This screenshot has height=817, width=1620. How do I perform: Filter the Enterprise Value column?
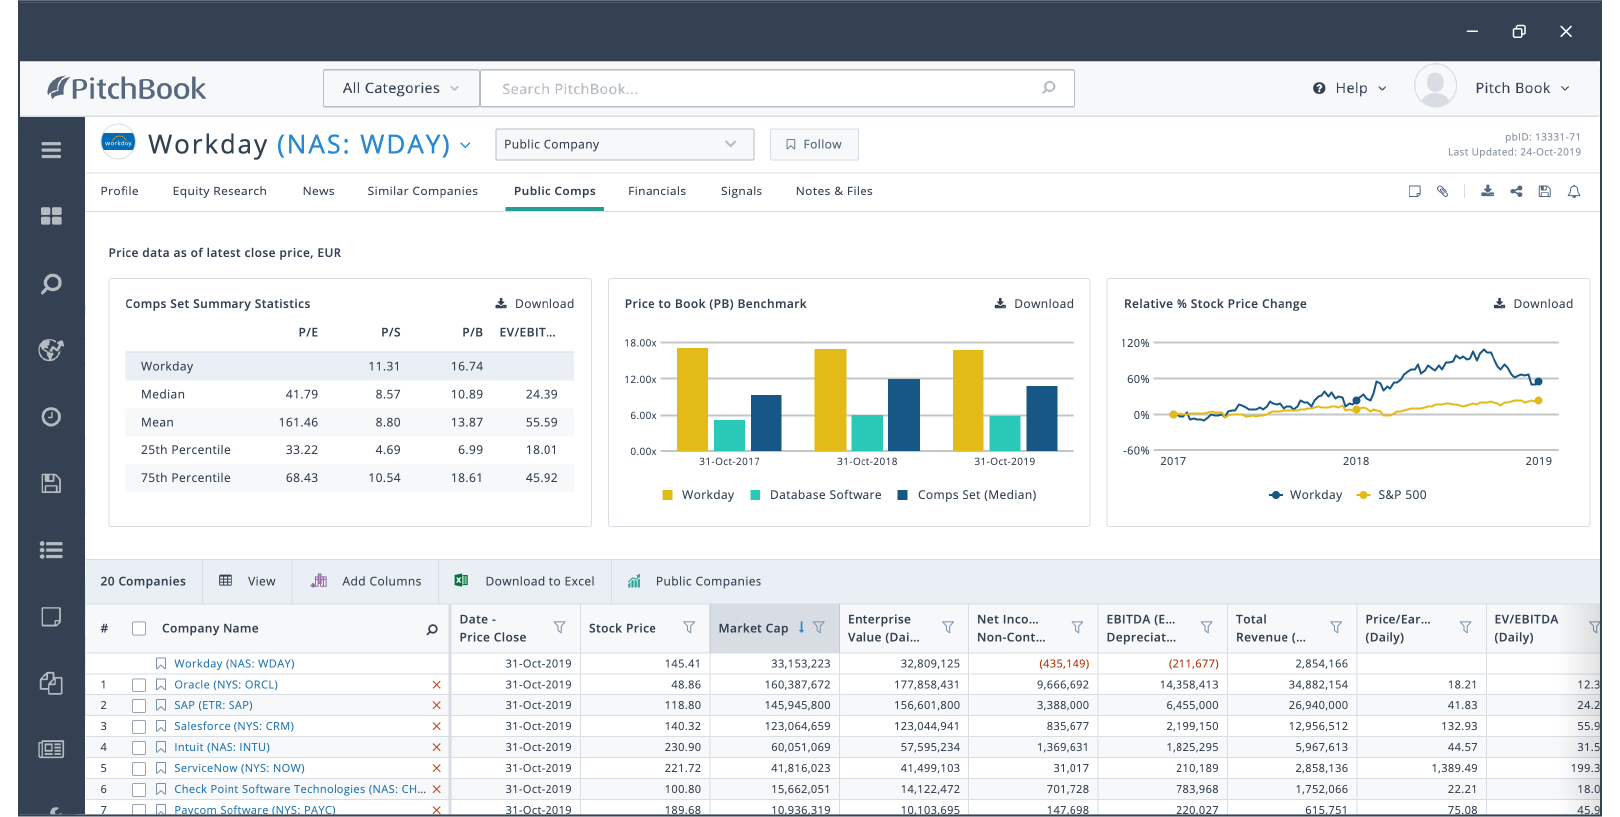[948, 628]
